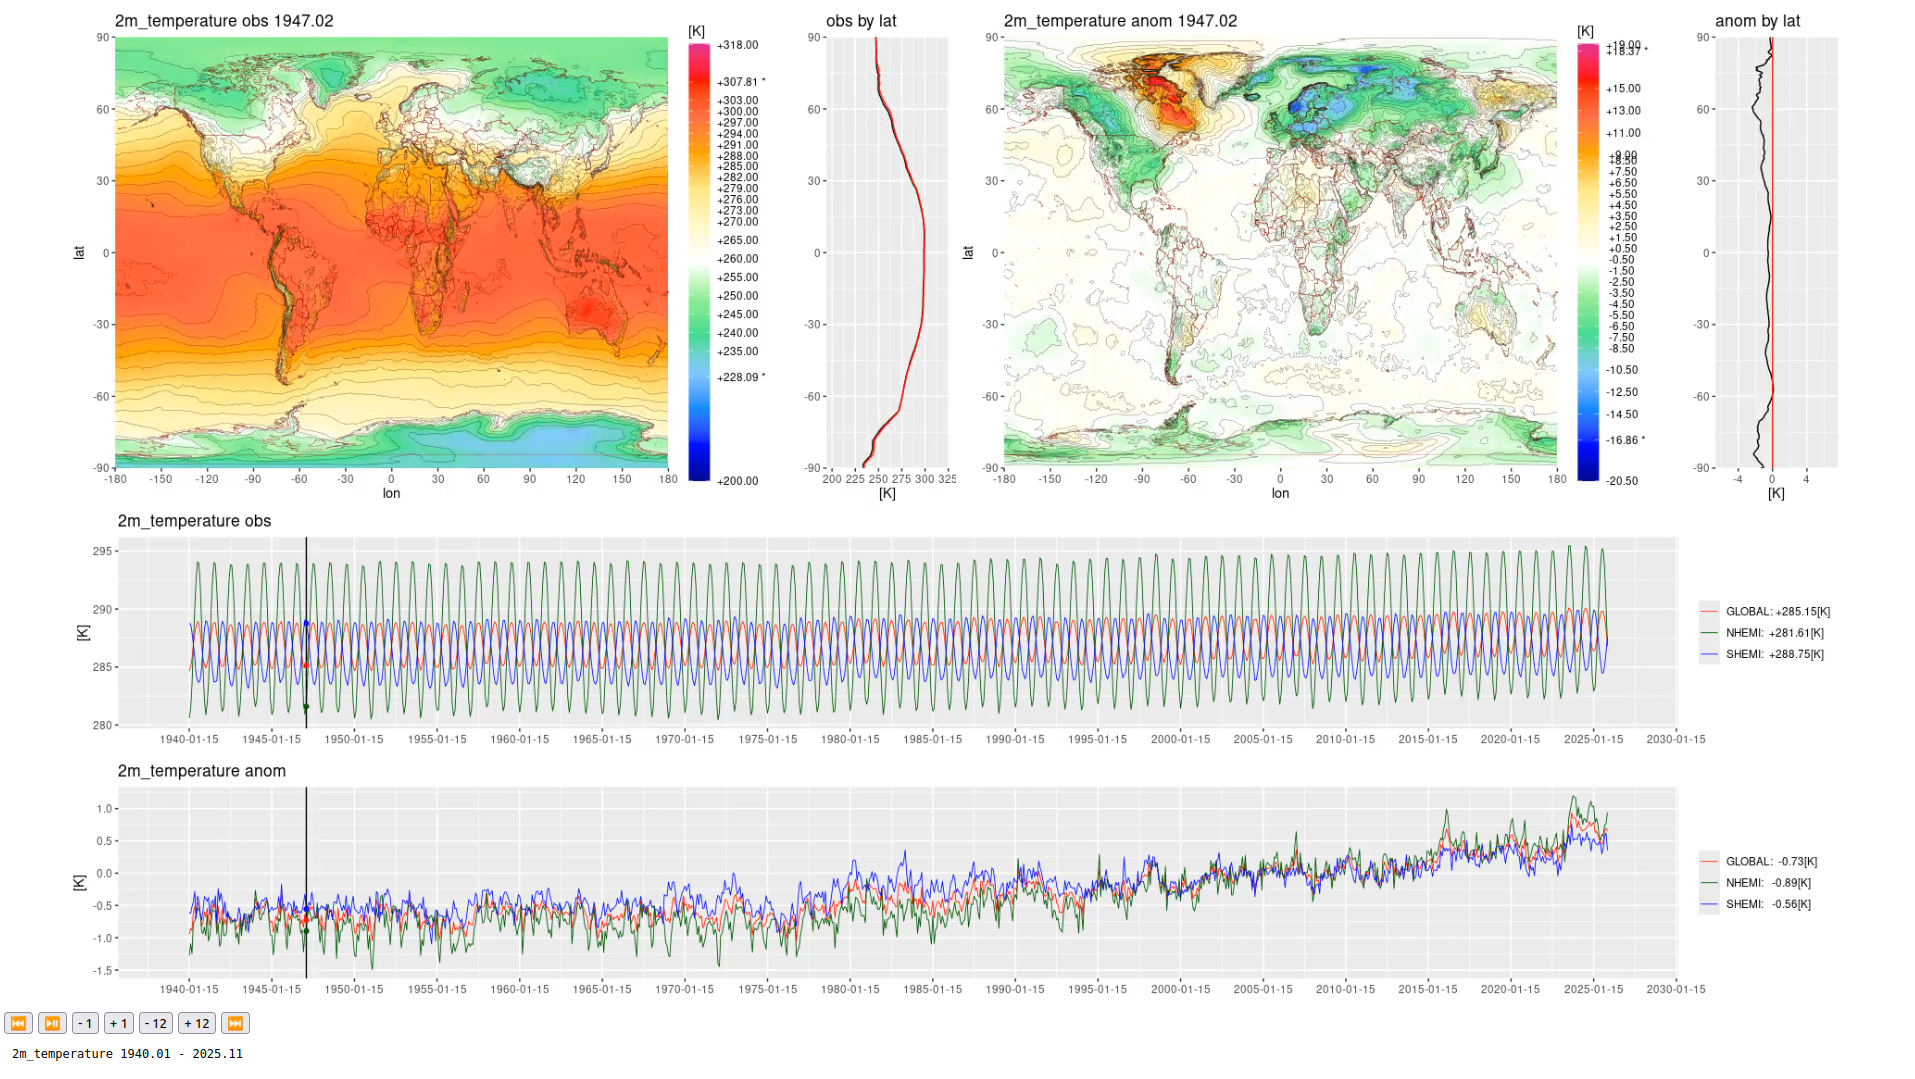
Task: Click the anomaly map color scale bar
Action: 1587,260
